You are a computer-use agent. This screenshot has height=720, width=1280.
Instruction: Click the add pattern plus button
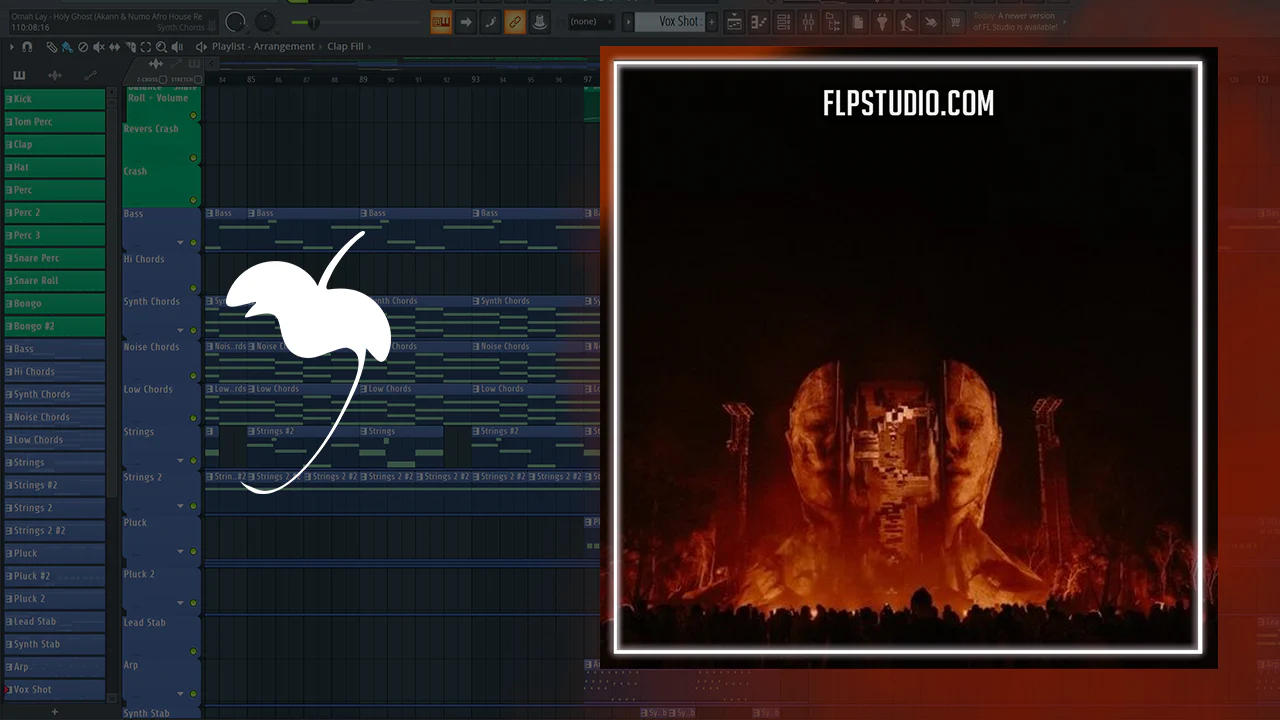point(711,21)
